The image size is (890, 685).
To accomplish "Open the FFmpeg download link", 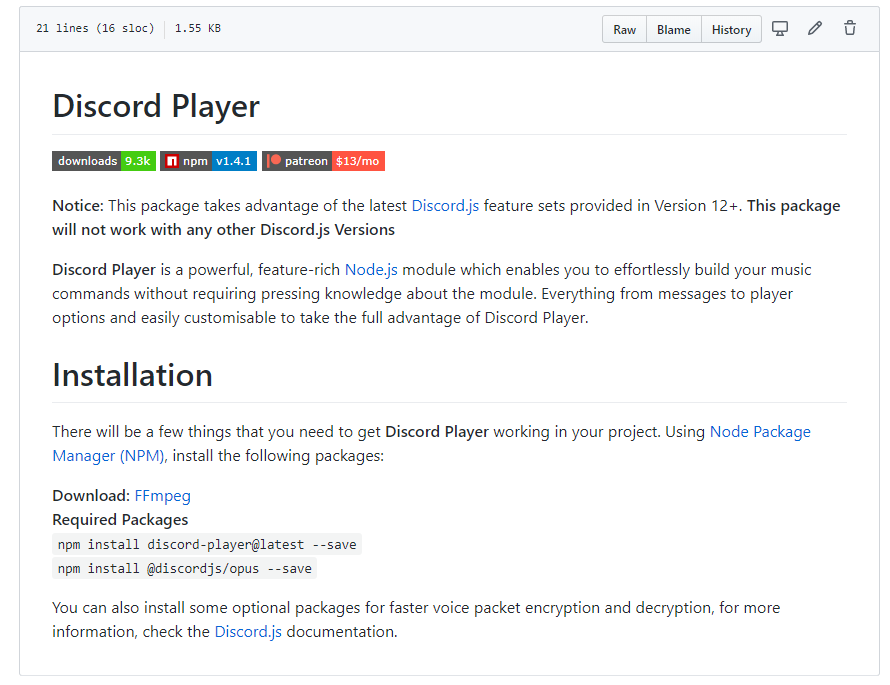I will (x=162, y=496).
